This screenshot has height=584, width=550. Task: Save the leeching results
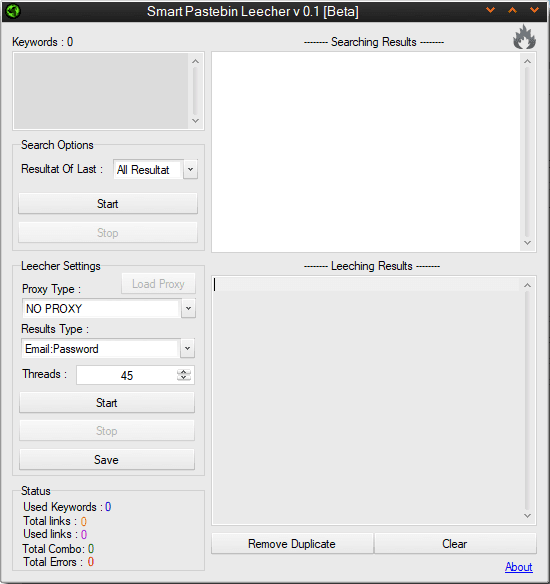[107, 460]
